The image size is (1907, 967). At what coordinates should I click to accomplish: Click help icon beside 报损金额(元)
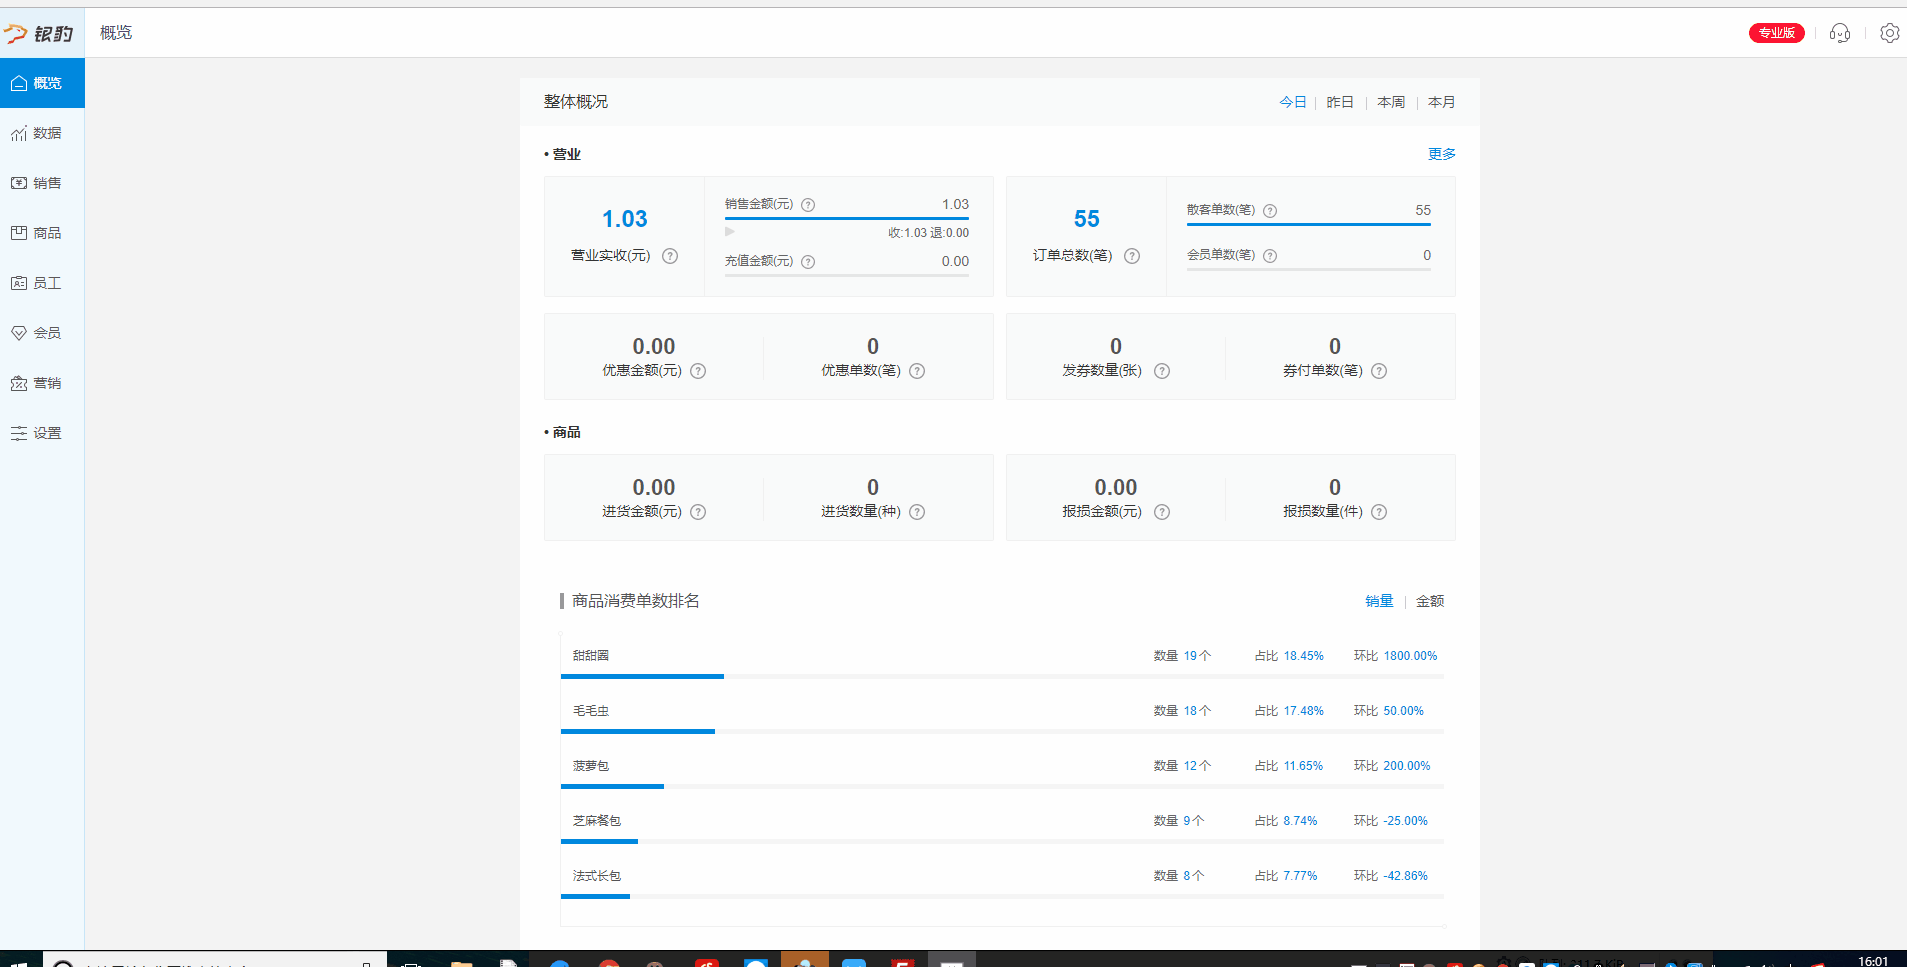1162,512
